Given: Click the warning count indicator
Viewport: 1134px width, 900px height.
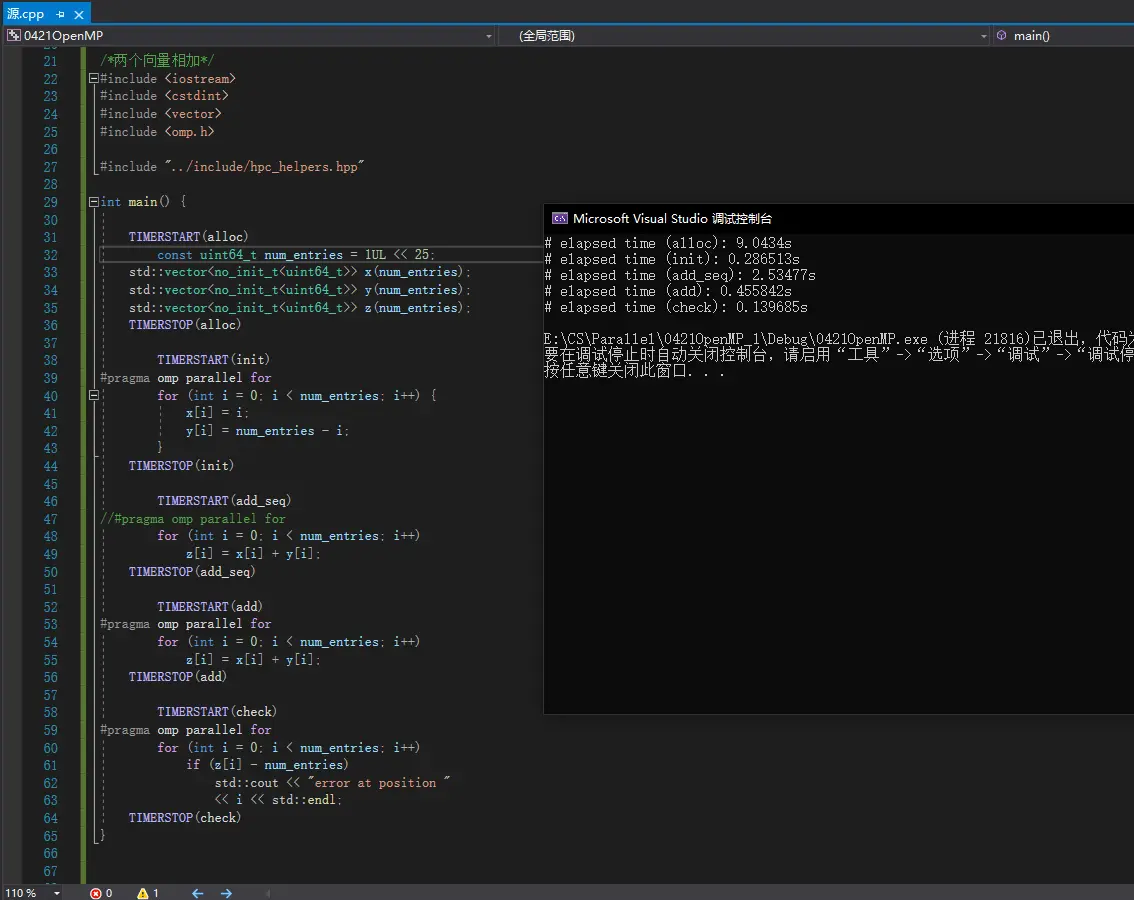Looking at the screenshot, I should [x=143, y=893].
